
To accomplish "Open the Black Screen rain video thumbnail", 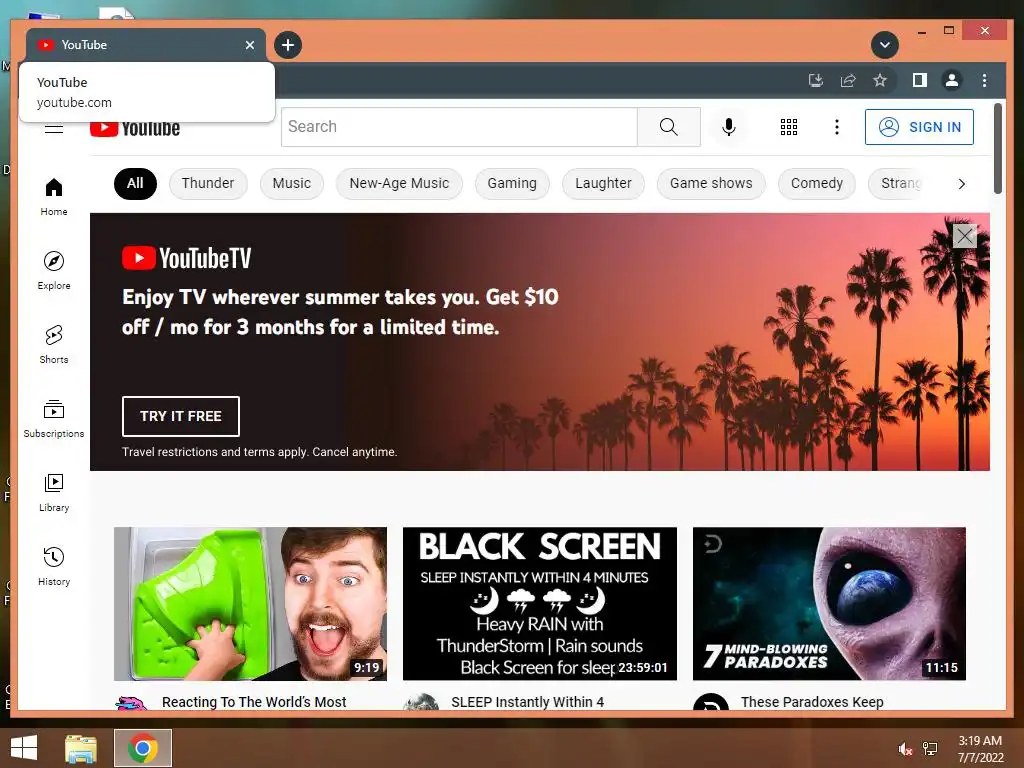I will [539, 604].
